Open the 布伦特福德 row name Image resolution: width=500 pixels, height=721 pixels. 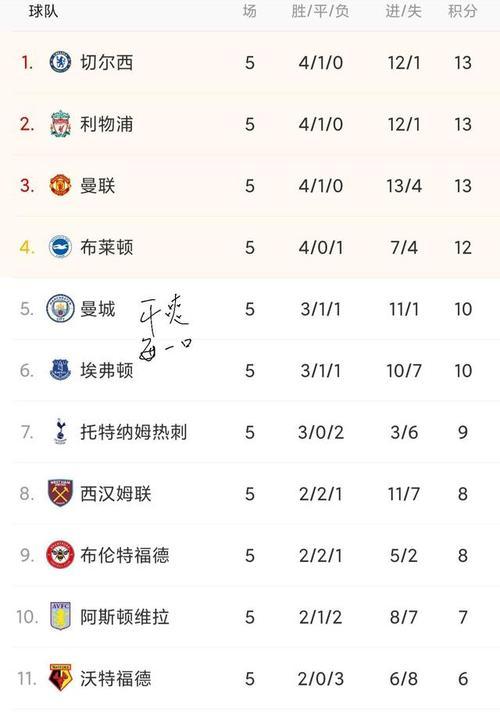coord(125,555)
